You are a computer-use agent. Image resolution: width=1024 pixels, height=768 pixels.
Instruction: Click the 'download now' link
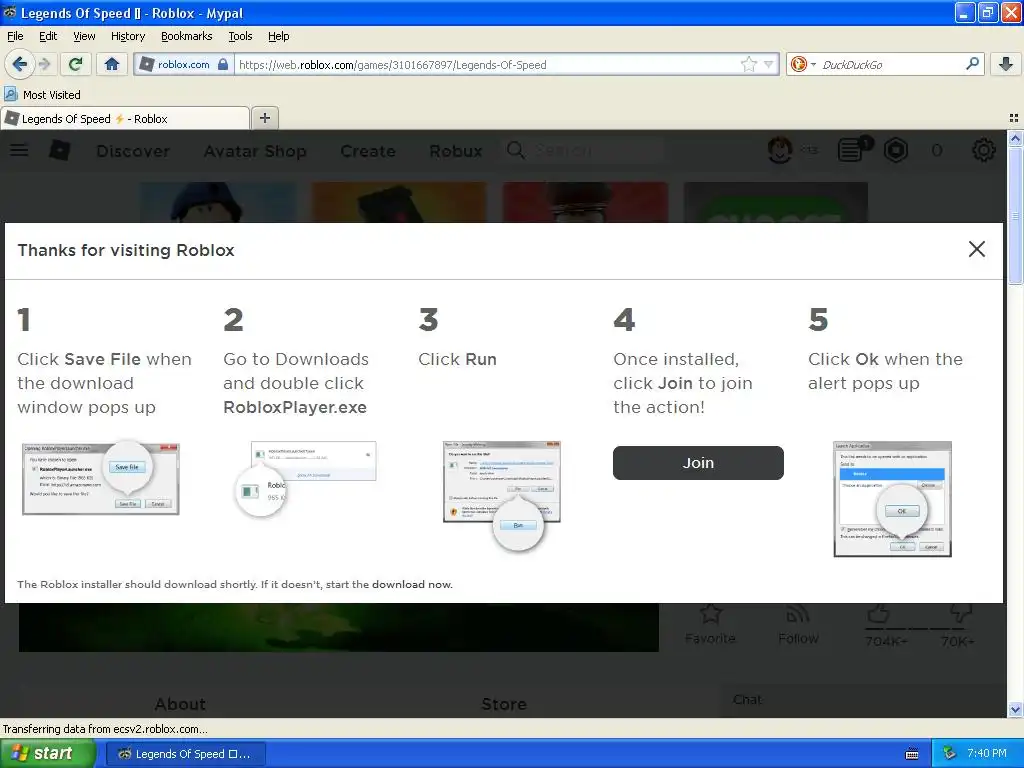click(x=411, y=584)
